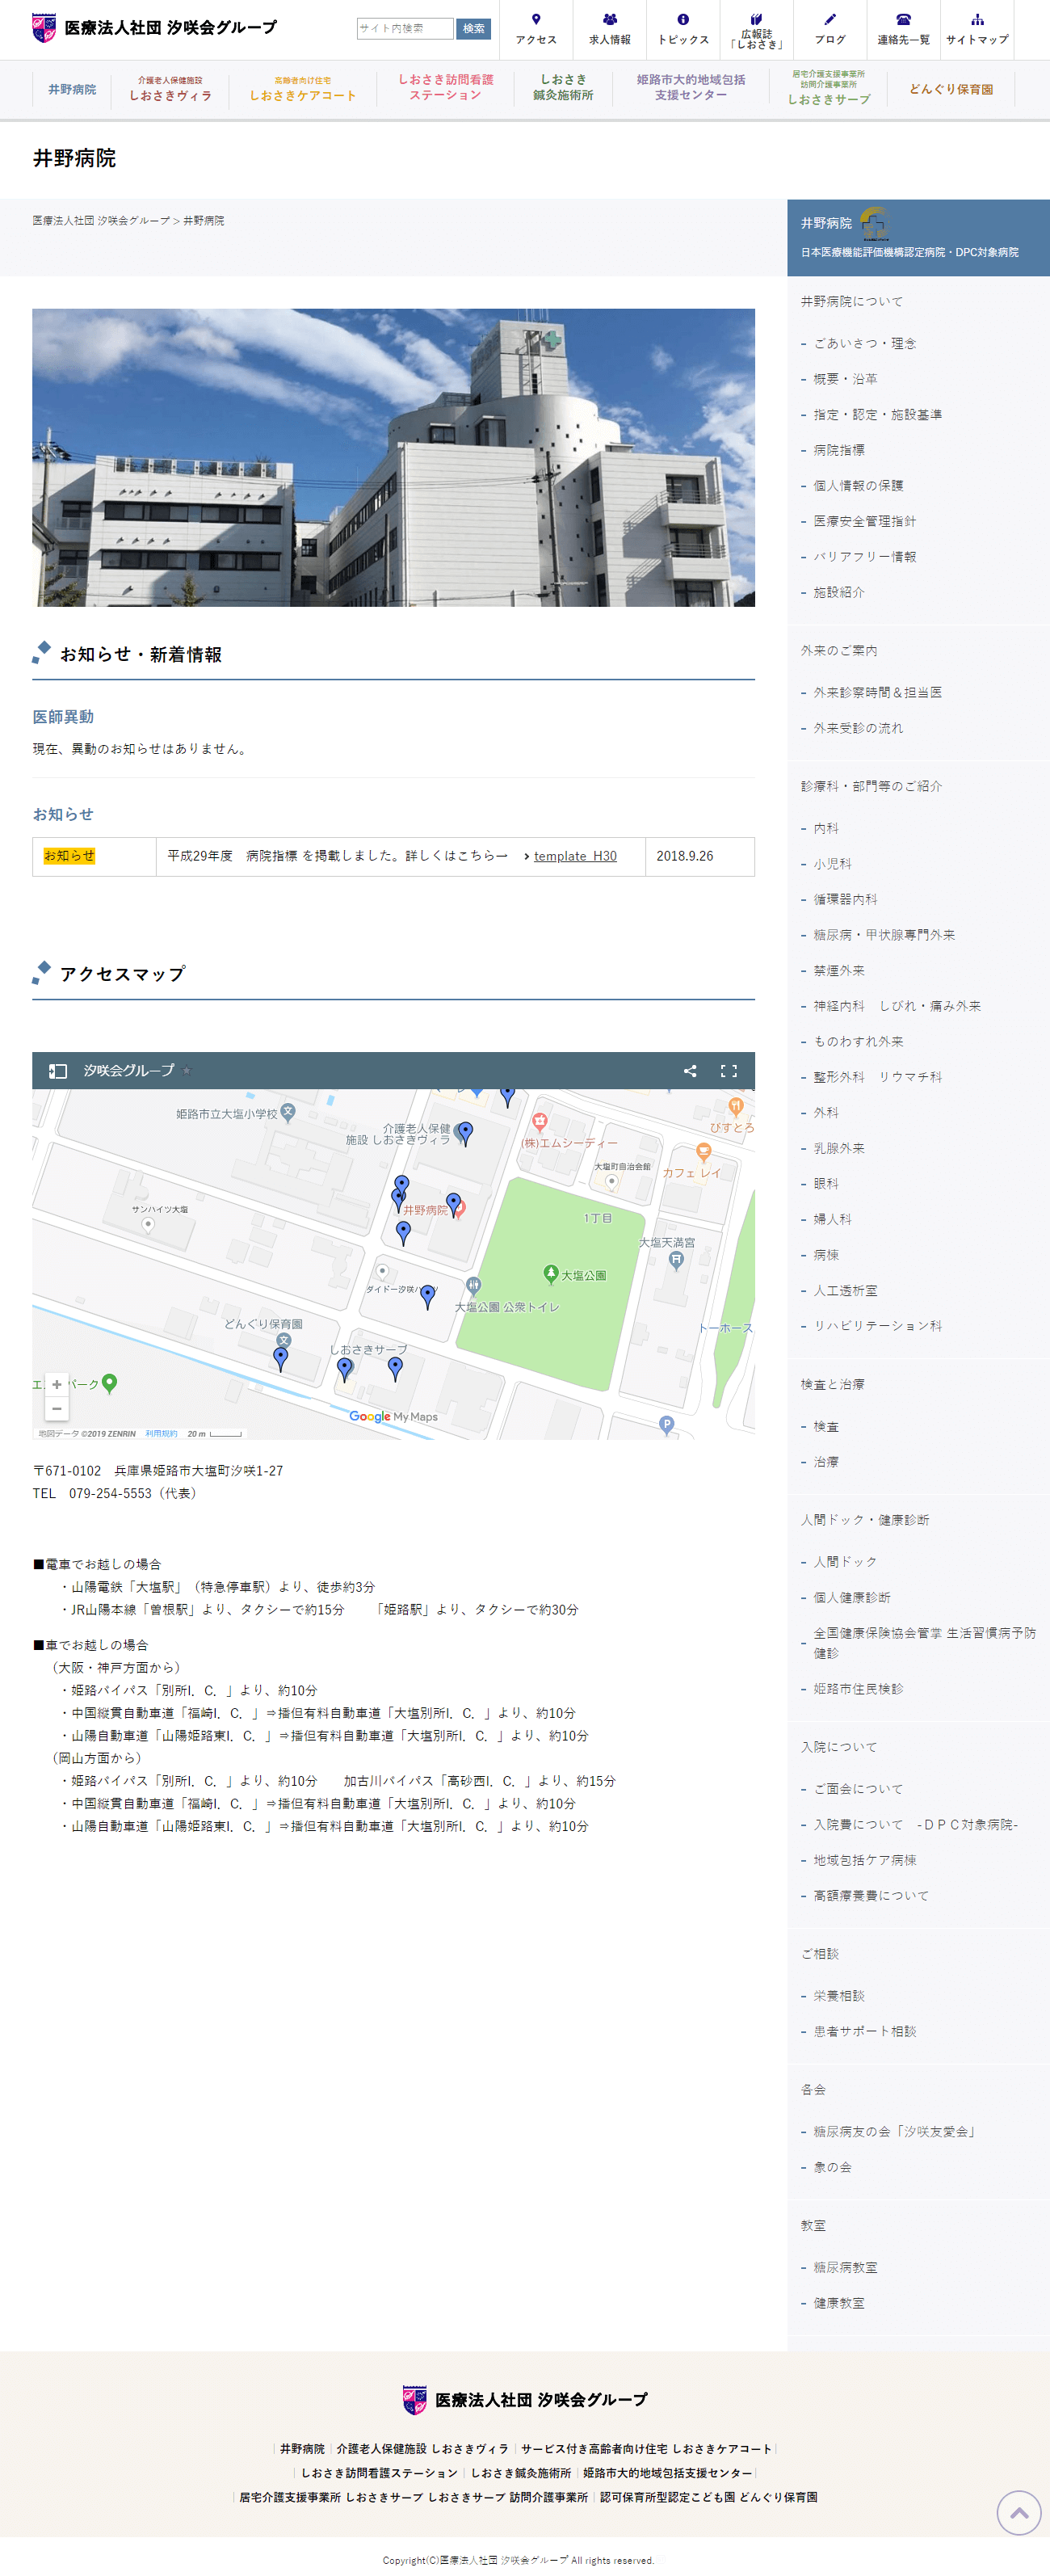Click the map 利用規約 terms link
The height and width of the screenshot is (2576, 1050).
161,1433
